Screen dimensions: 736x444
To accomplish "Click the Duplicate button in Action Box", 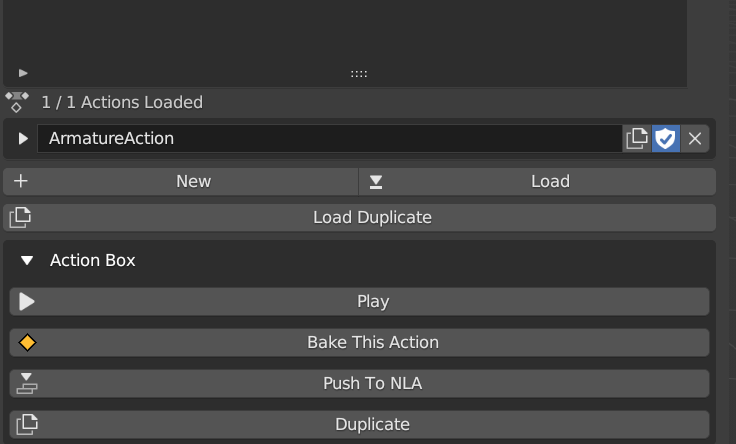I will pos(372,424).
